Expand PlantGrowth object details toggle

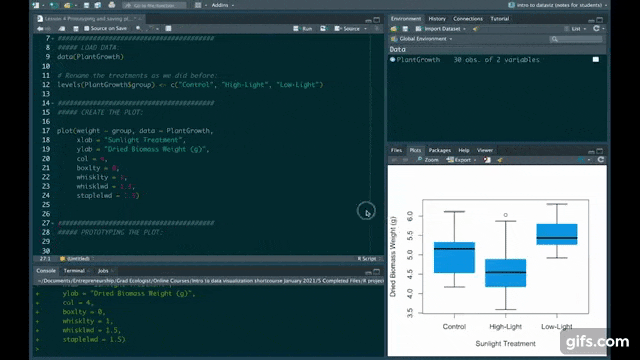click(x=392, y=60)
